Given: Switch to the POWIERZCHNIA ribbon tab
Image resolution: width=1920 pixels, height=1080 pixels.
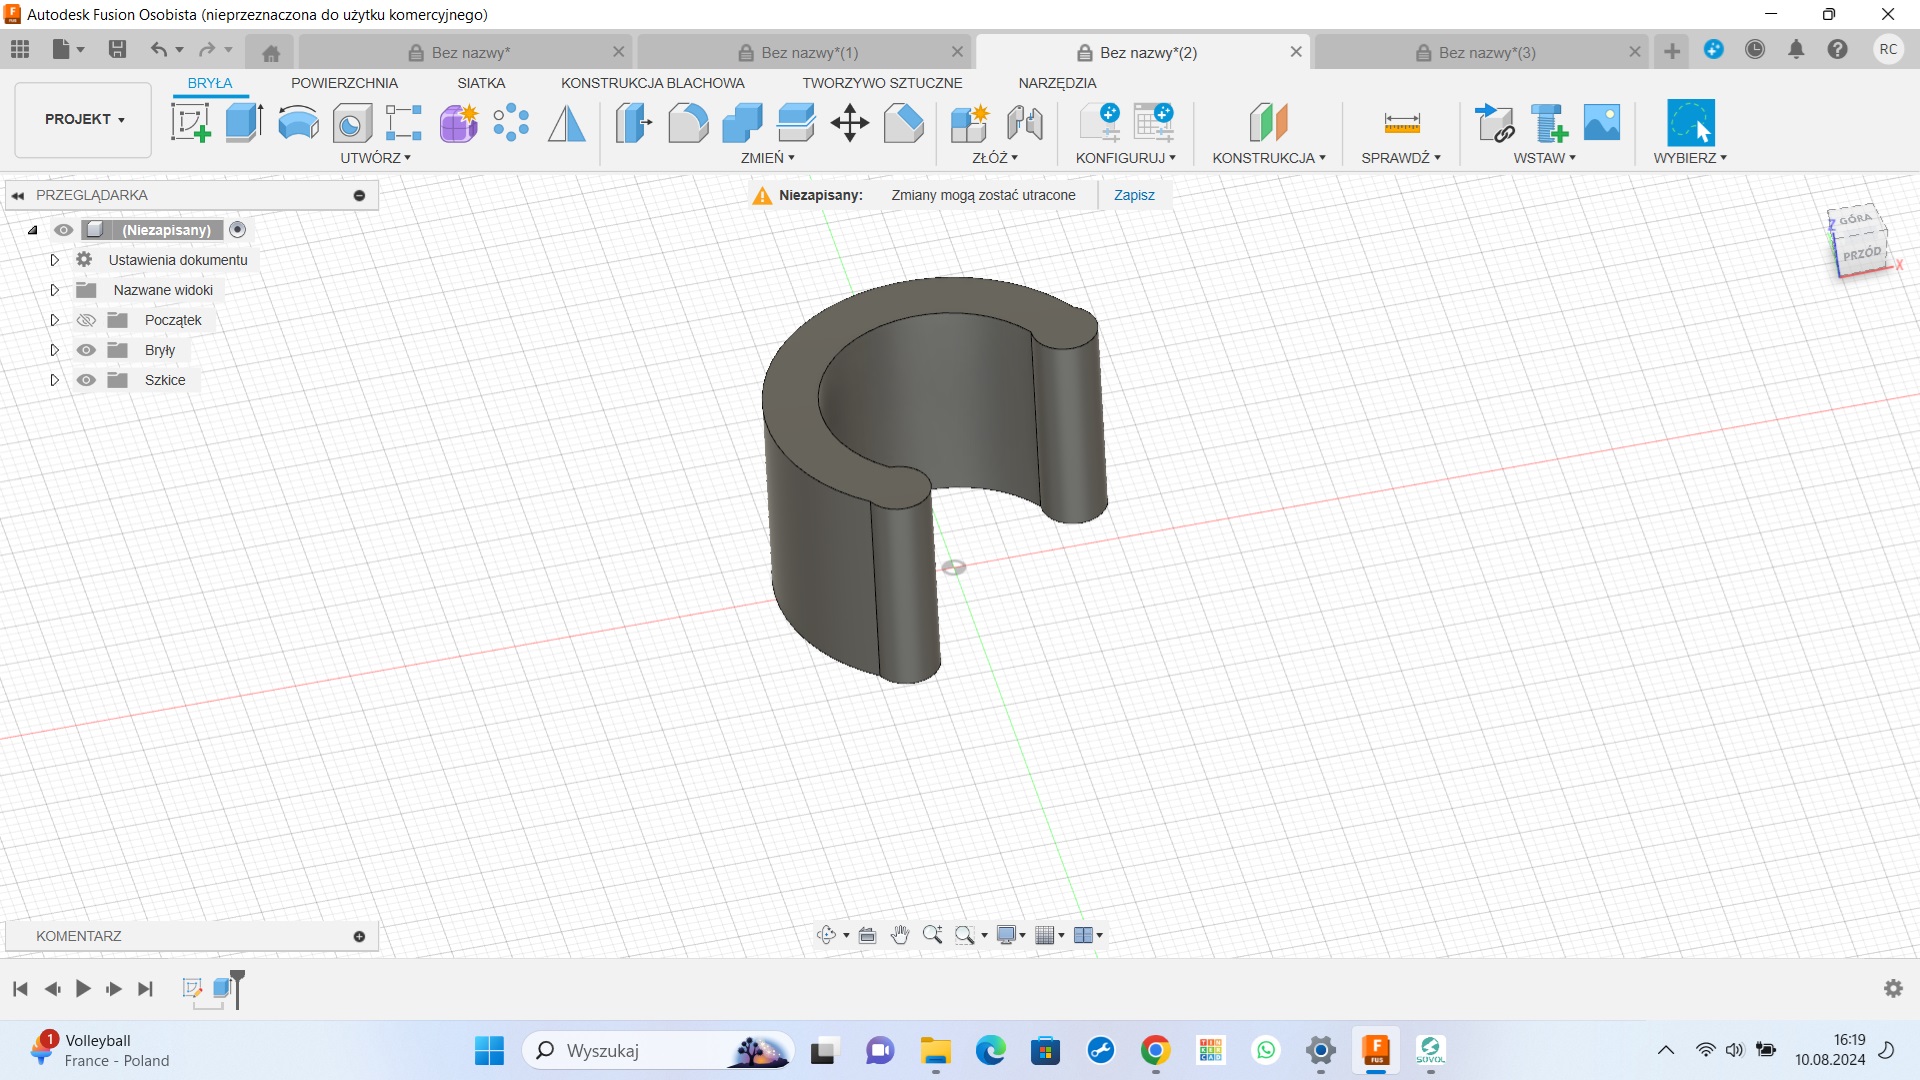Looking at the screenshot, I should coord(344,83).
